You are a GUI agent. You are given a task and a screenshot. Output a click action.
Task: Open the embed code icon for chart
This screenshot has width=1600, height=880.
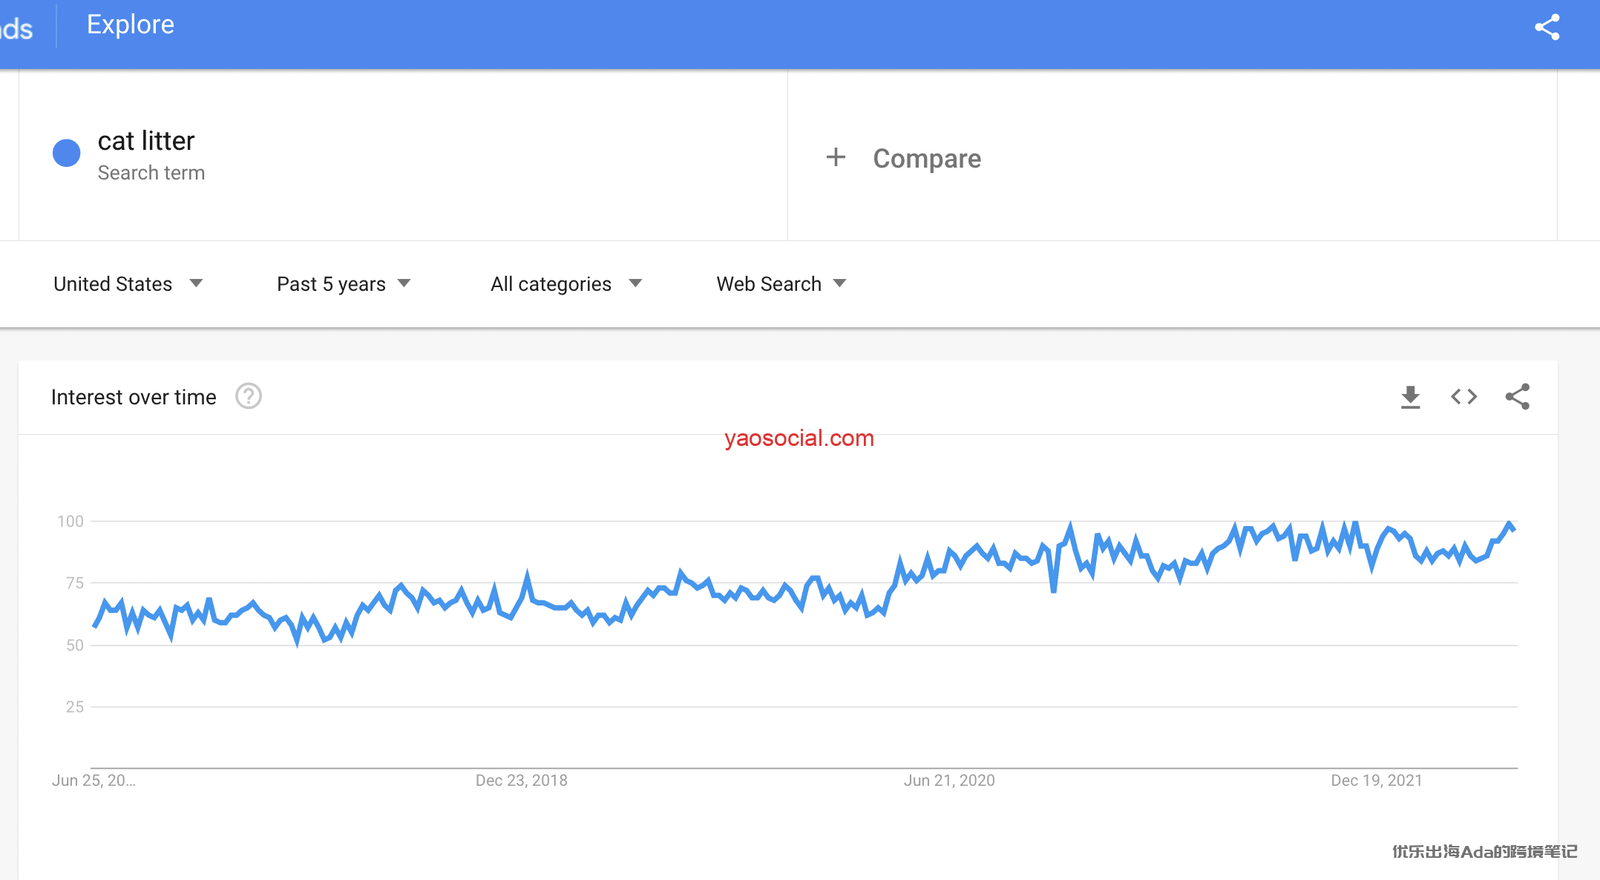pyautogui.click(x=1464, y=397)
